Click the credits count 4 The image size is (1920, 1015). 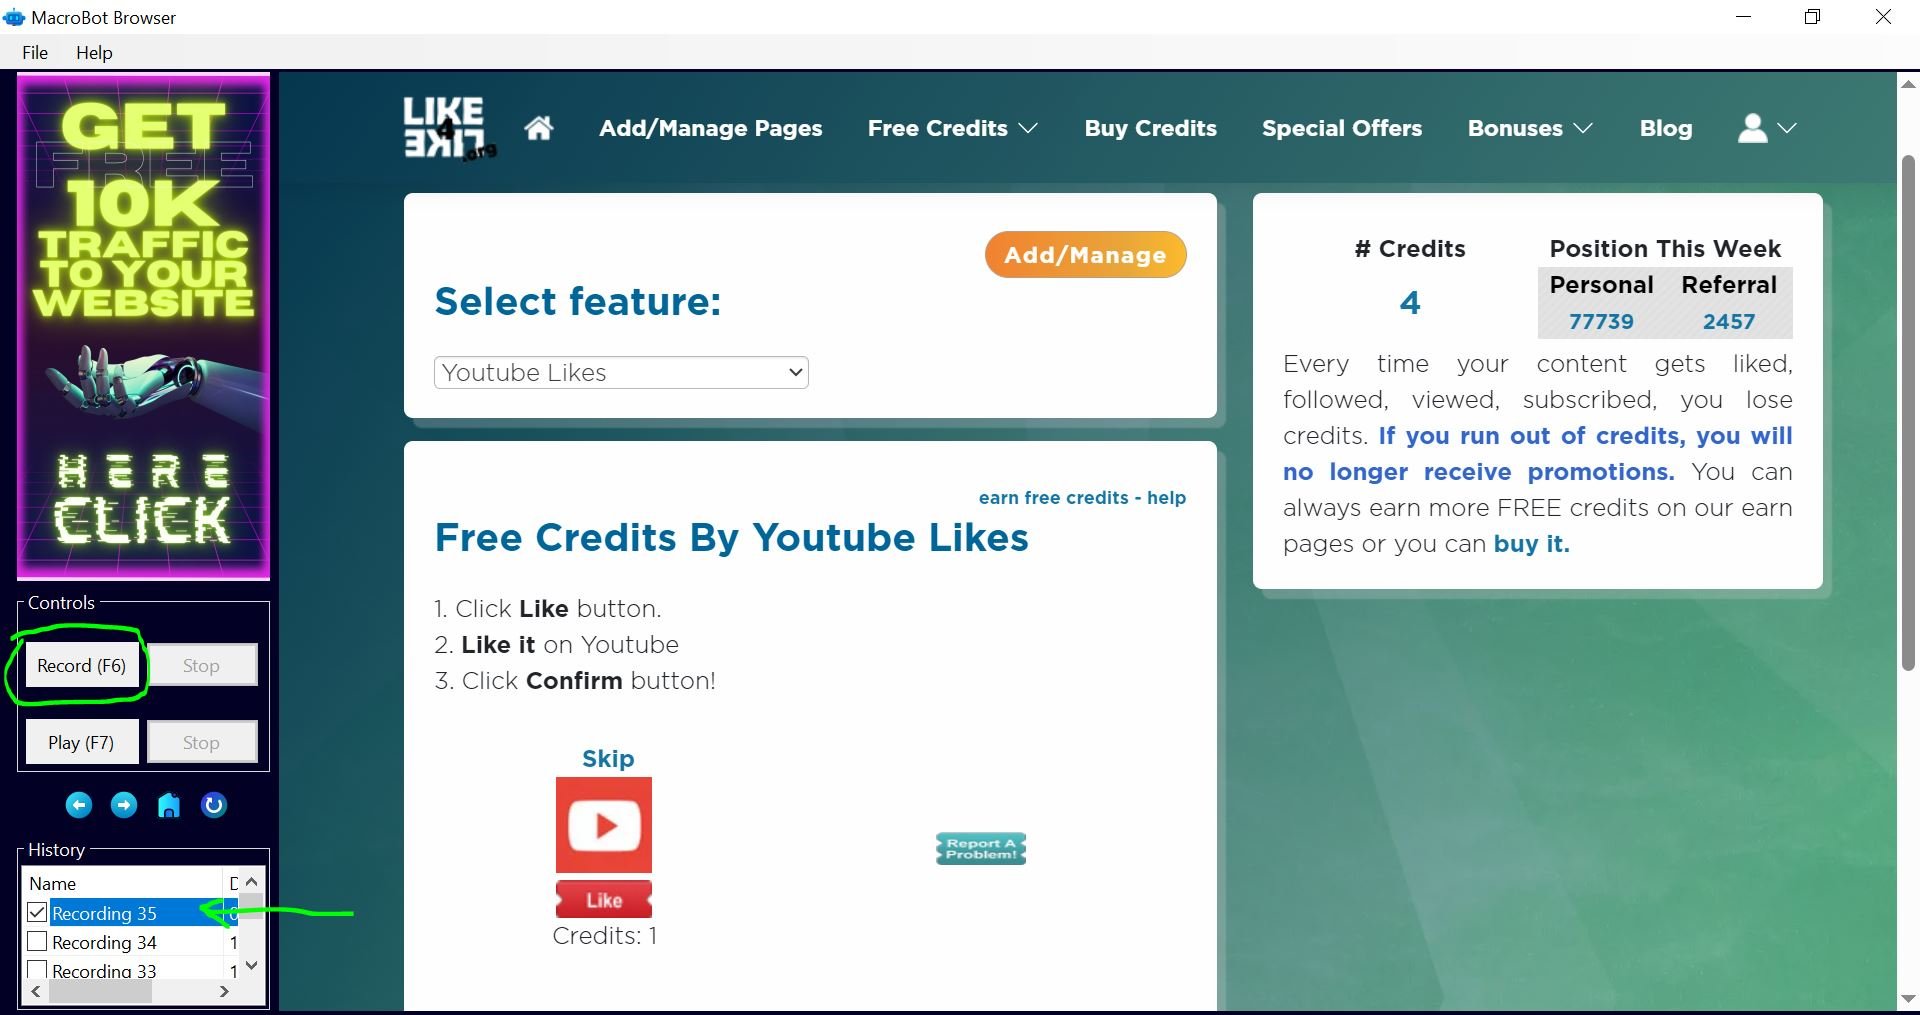[x=1410, y=303]
